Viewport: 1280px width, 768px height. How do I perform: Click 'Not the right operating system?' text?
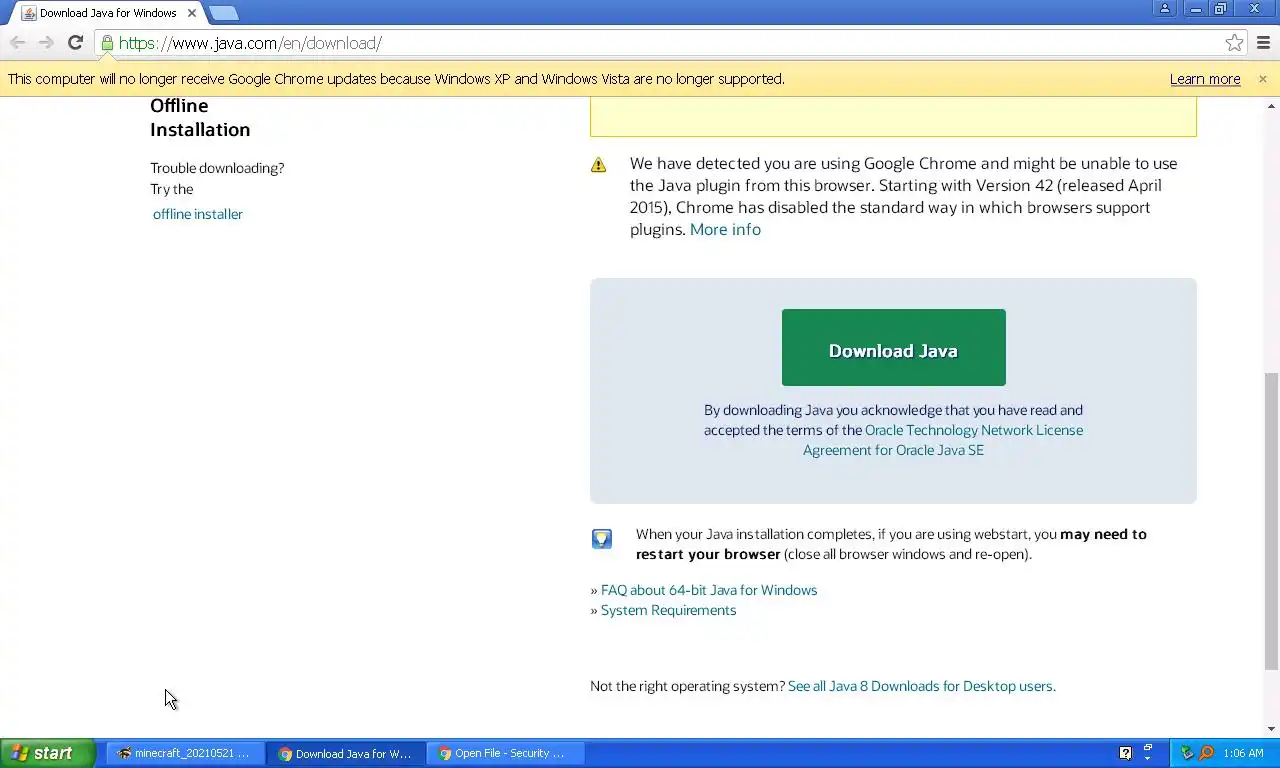(x=687, y=686)
